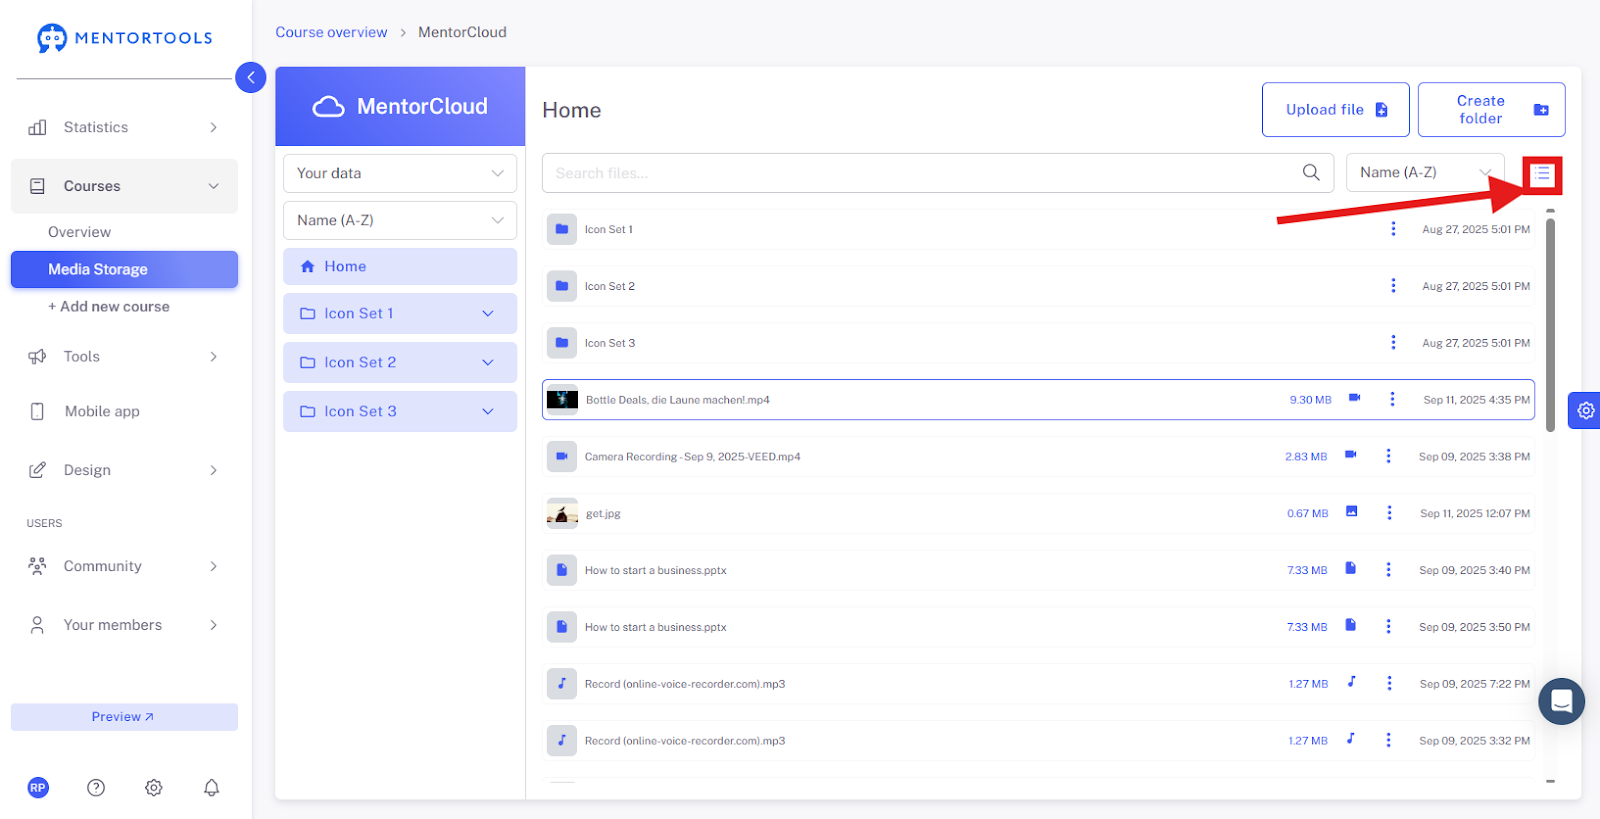
Task: Open the file list Name (A-Z) sort dropdown
Action: pos(1425,173)
